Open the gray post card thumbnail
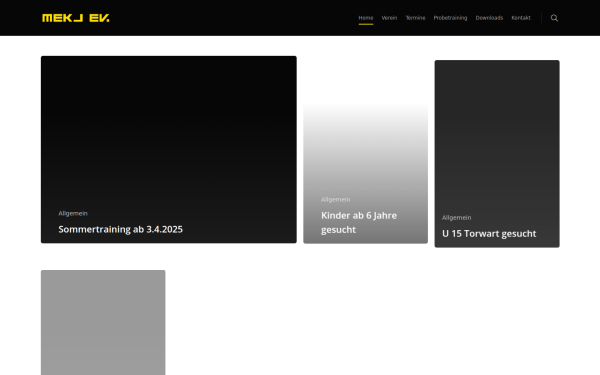This screenshot has width=600, height=375. (x=103, y=323)
